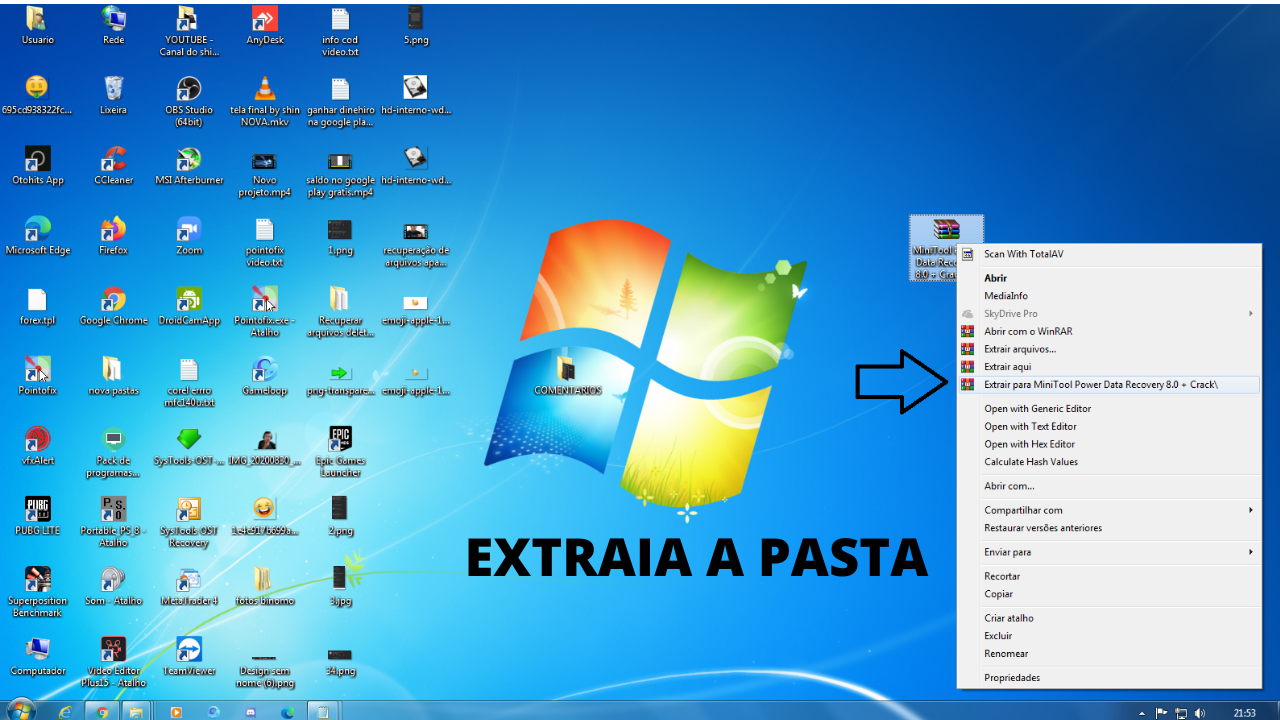
Task: Select the AnyDesk desktop shortcut
Action: pos(265,26)
